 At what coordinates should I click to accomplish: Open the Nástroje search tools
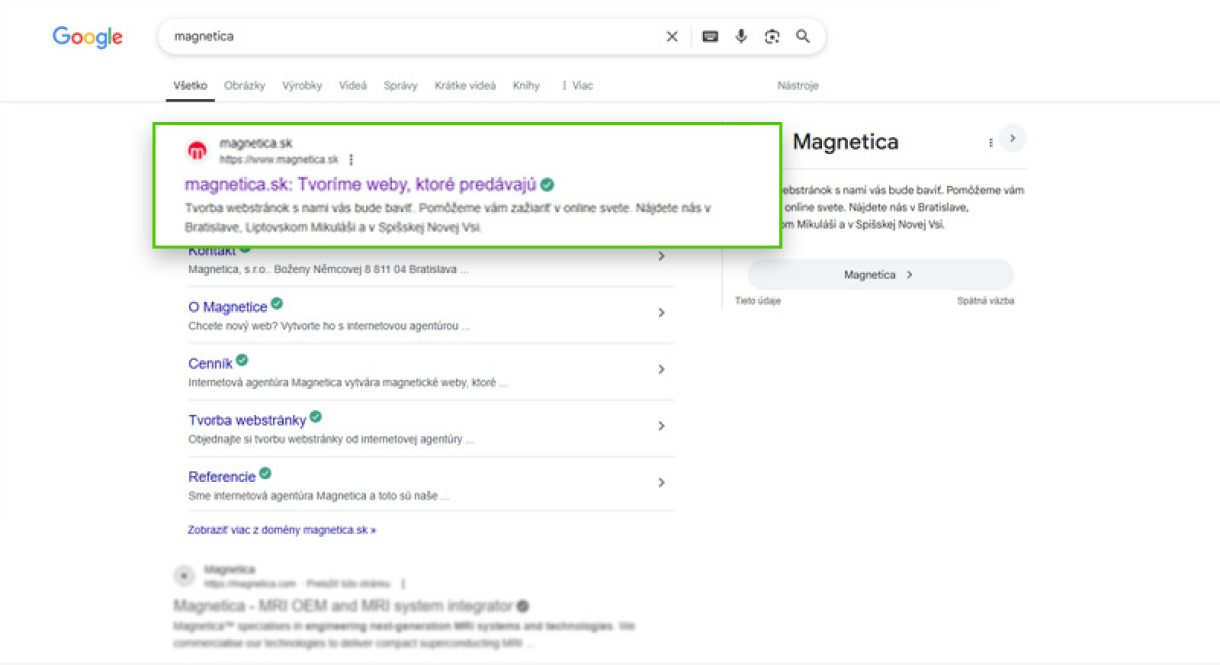click(800, 86)
